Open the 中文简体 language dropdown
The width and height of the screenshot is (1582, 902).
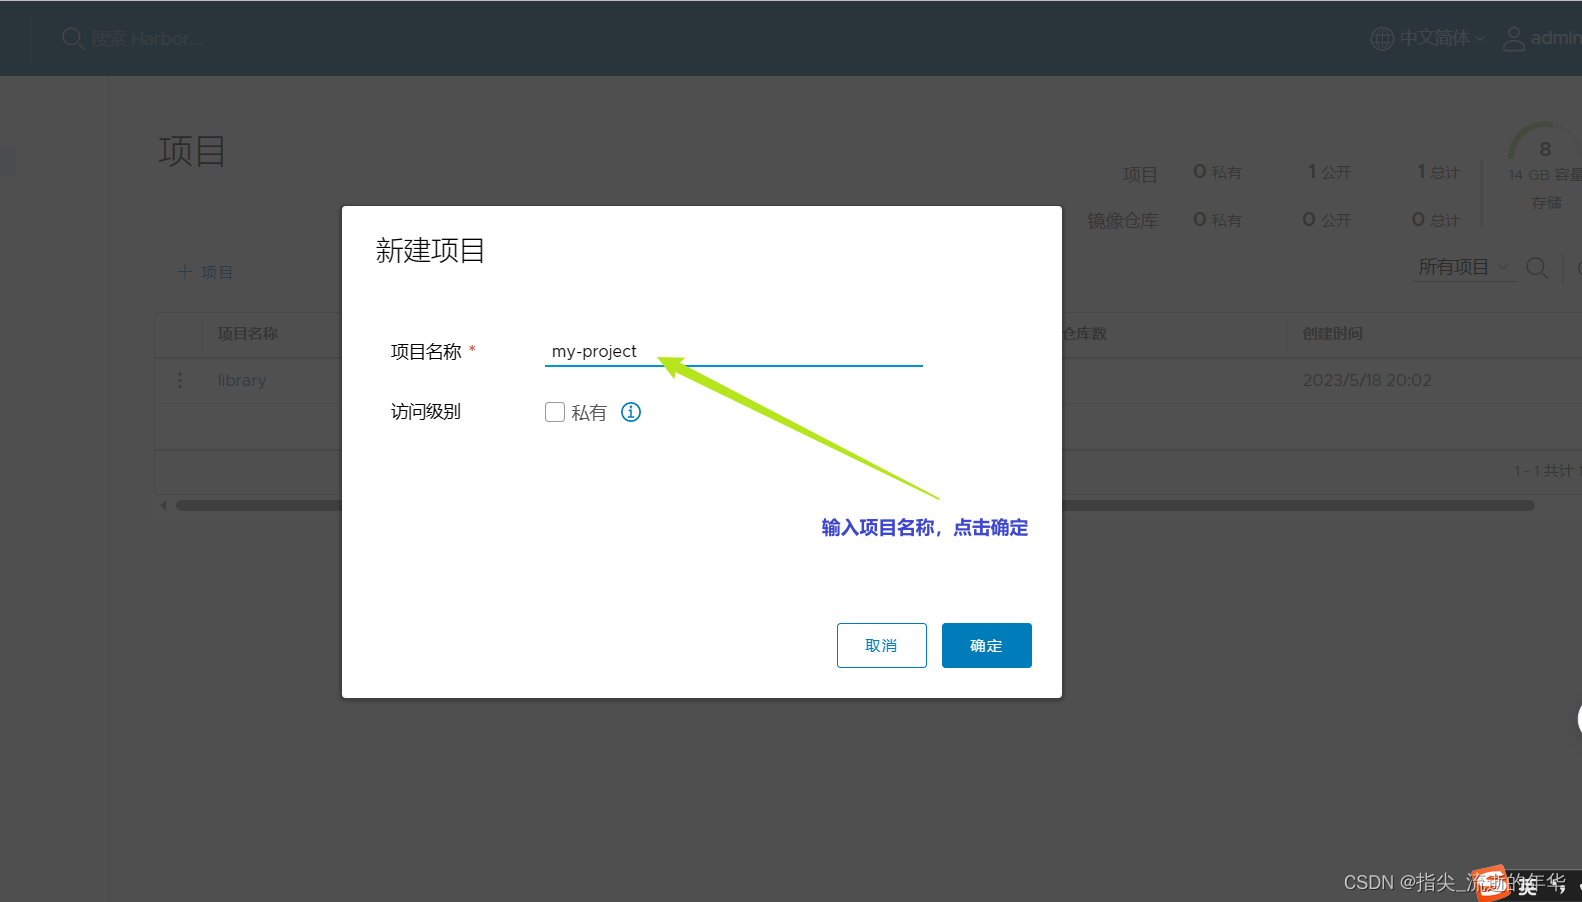coord(1441,38)
